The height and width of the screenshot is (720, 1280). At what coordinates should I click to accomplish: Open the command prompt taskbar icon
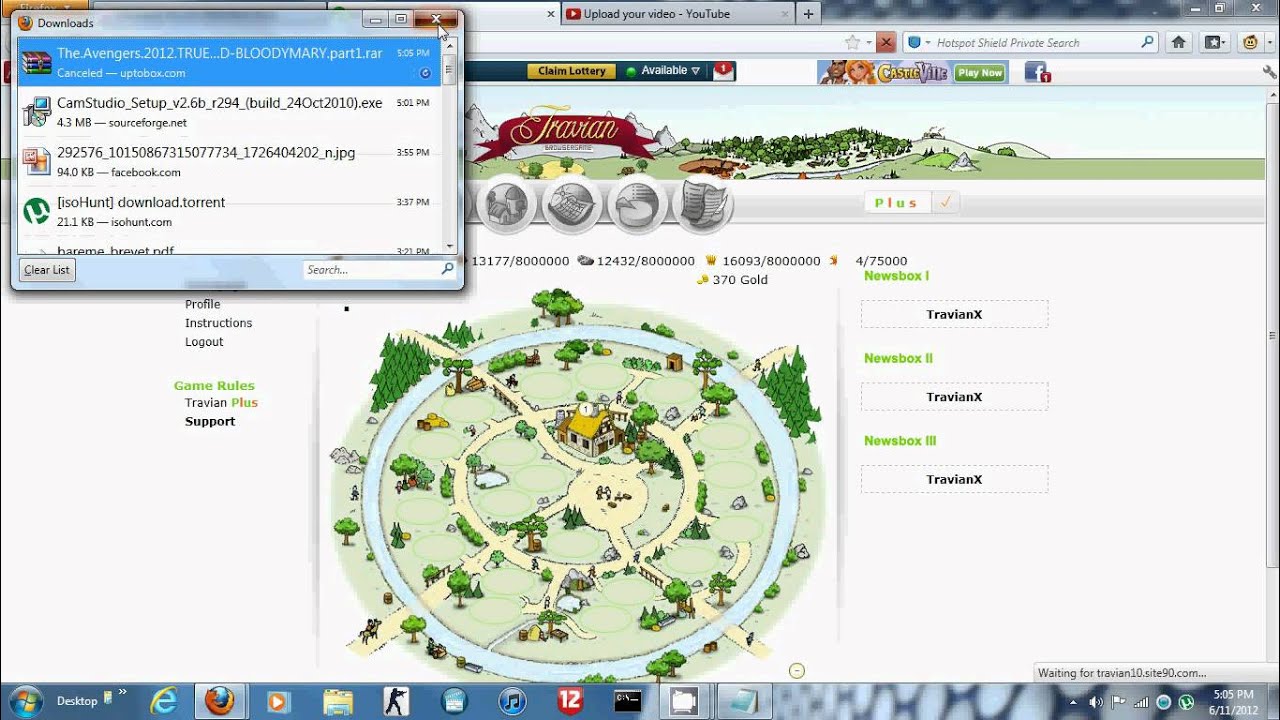[628, 701]
